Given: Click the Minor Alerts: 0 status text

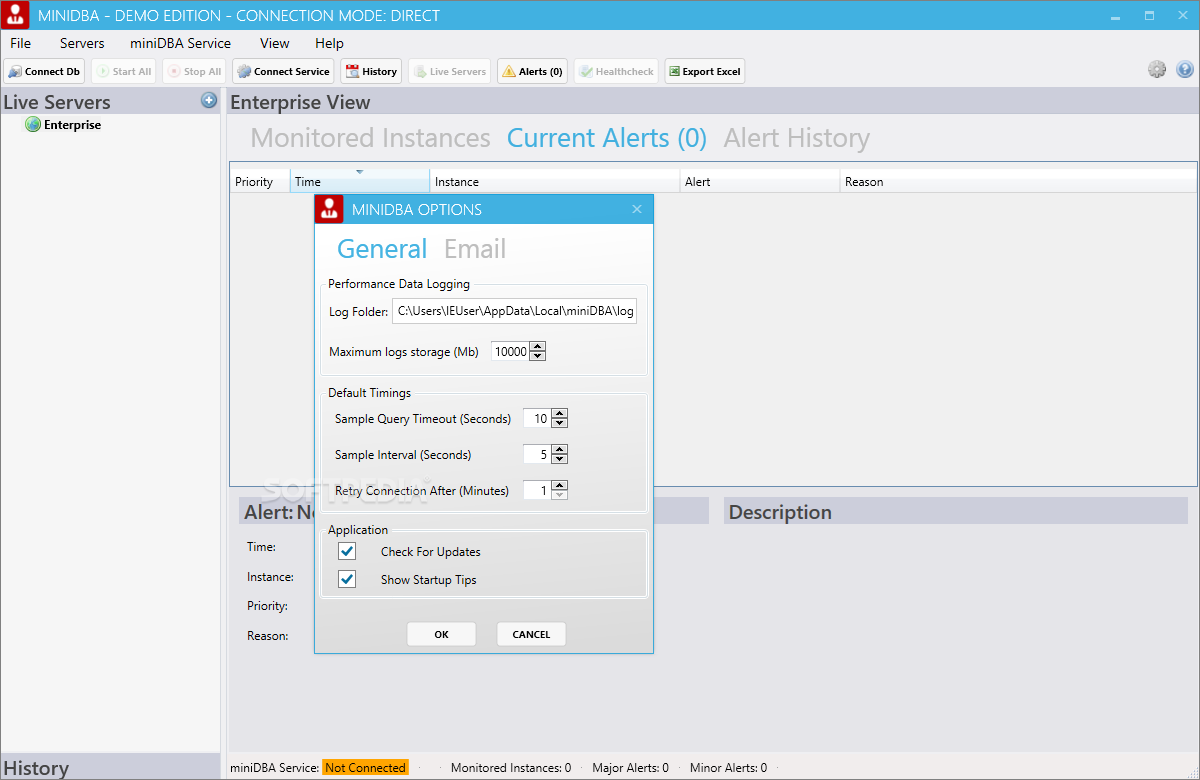Looking at the screenshot, I should tap(728, 768).
